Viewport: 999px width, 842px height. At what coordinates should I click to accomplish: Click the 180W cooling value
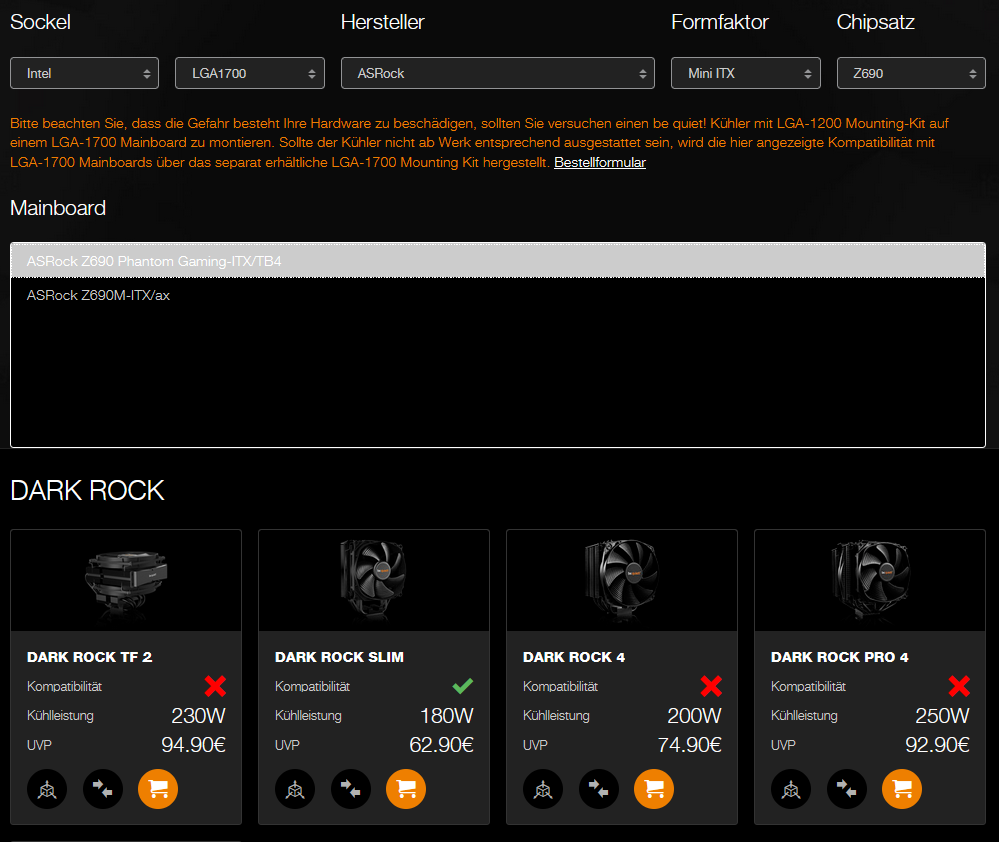point(447,715)
